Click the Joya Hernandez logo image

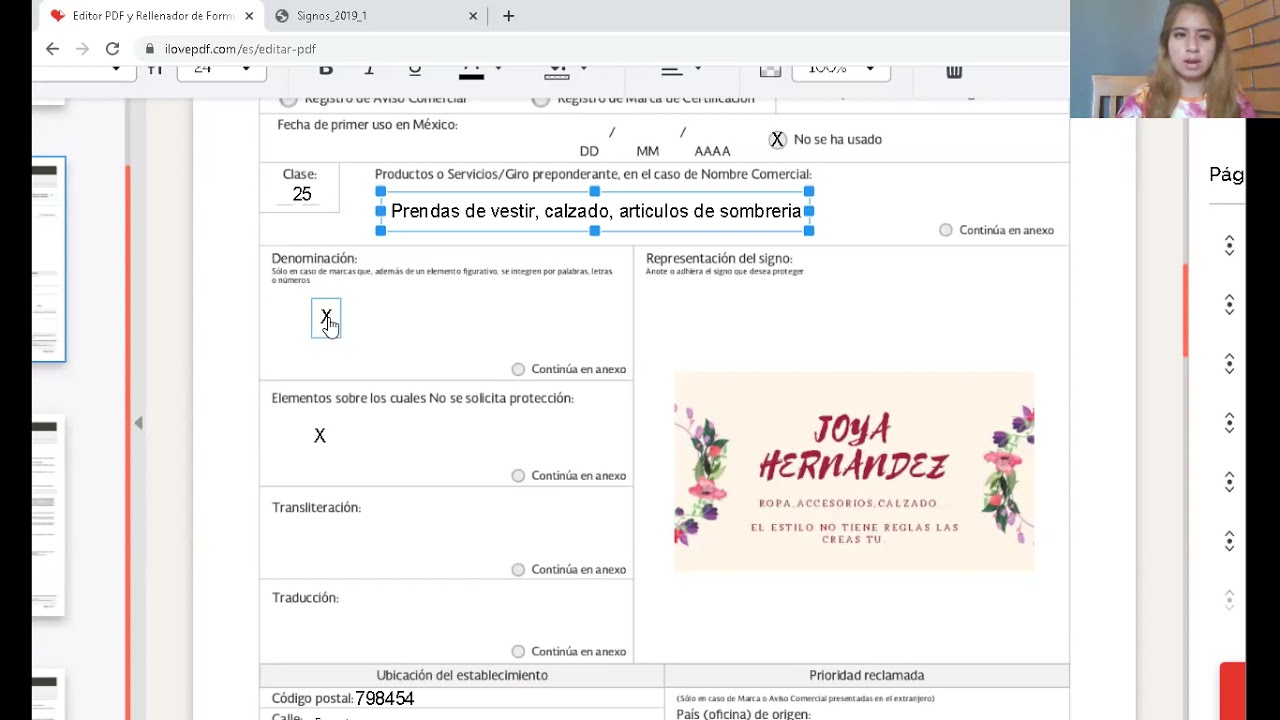pos(855,472)
